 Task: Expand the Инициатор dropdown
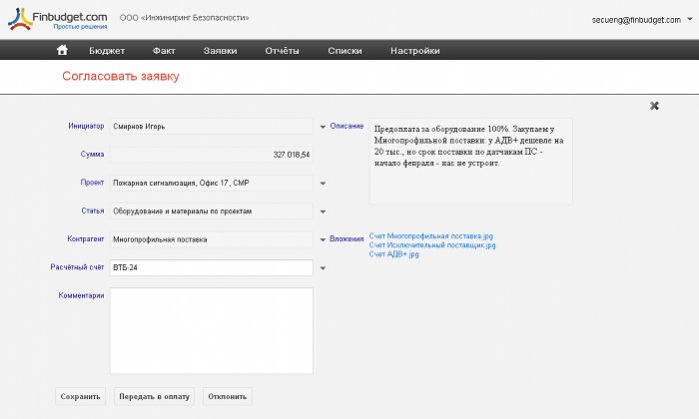322,127
